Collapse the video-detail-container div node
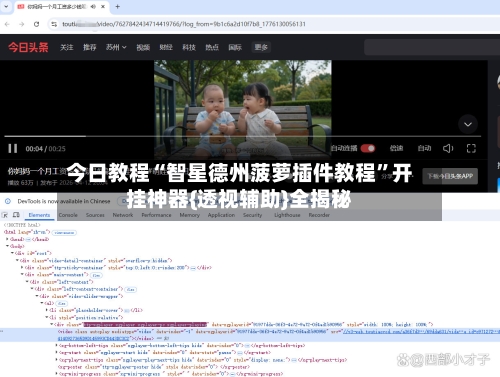This screenshot has height=377, width=500. click(17, 260)
